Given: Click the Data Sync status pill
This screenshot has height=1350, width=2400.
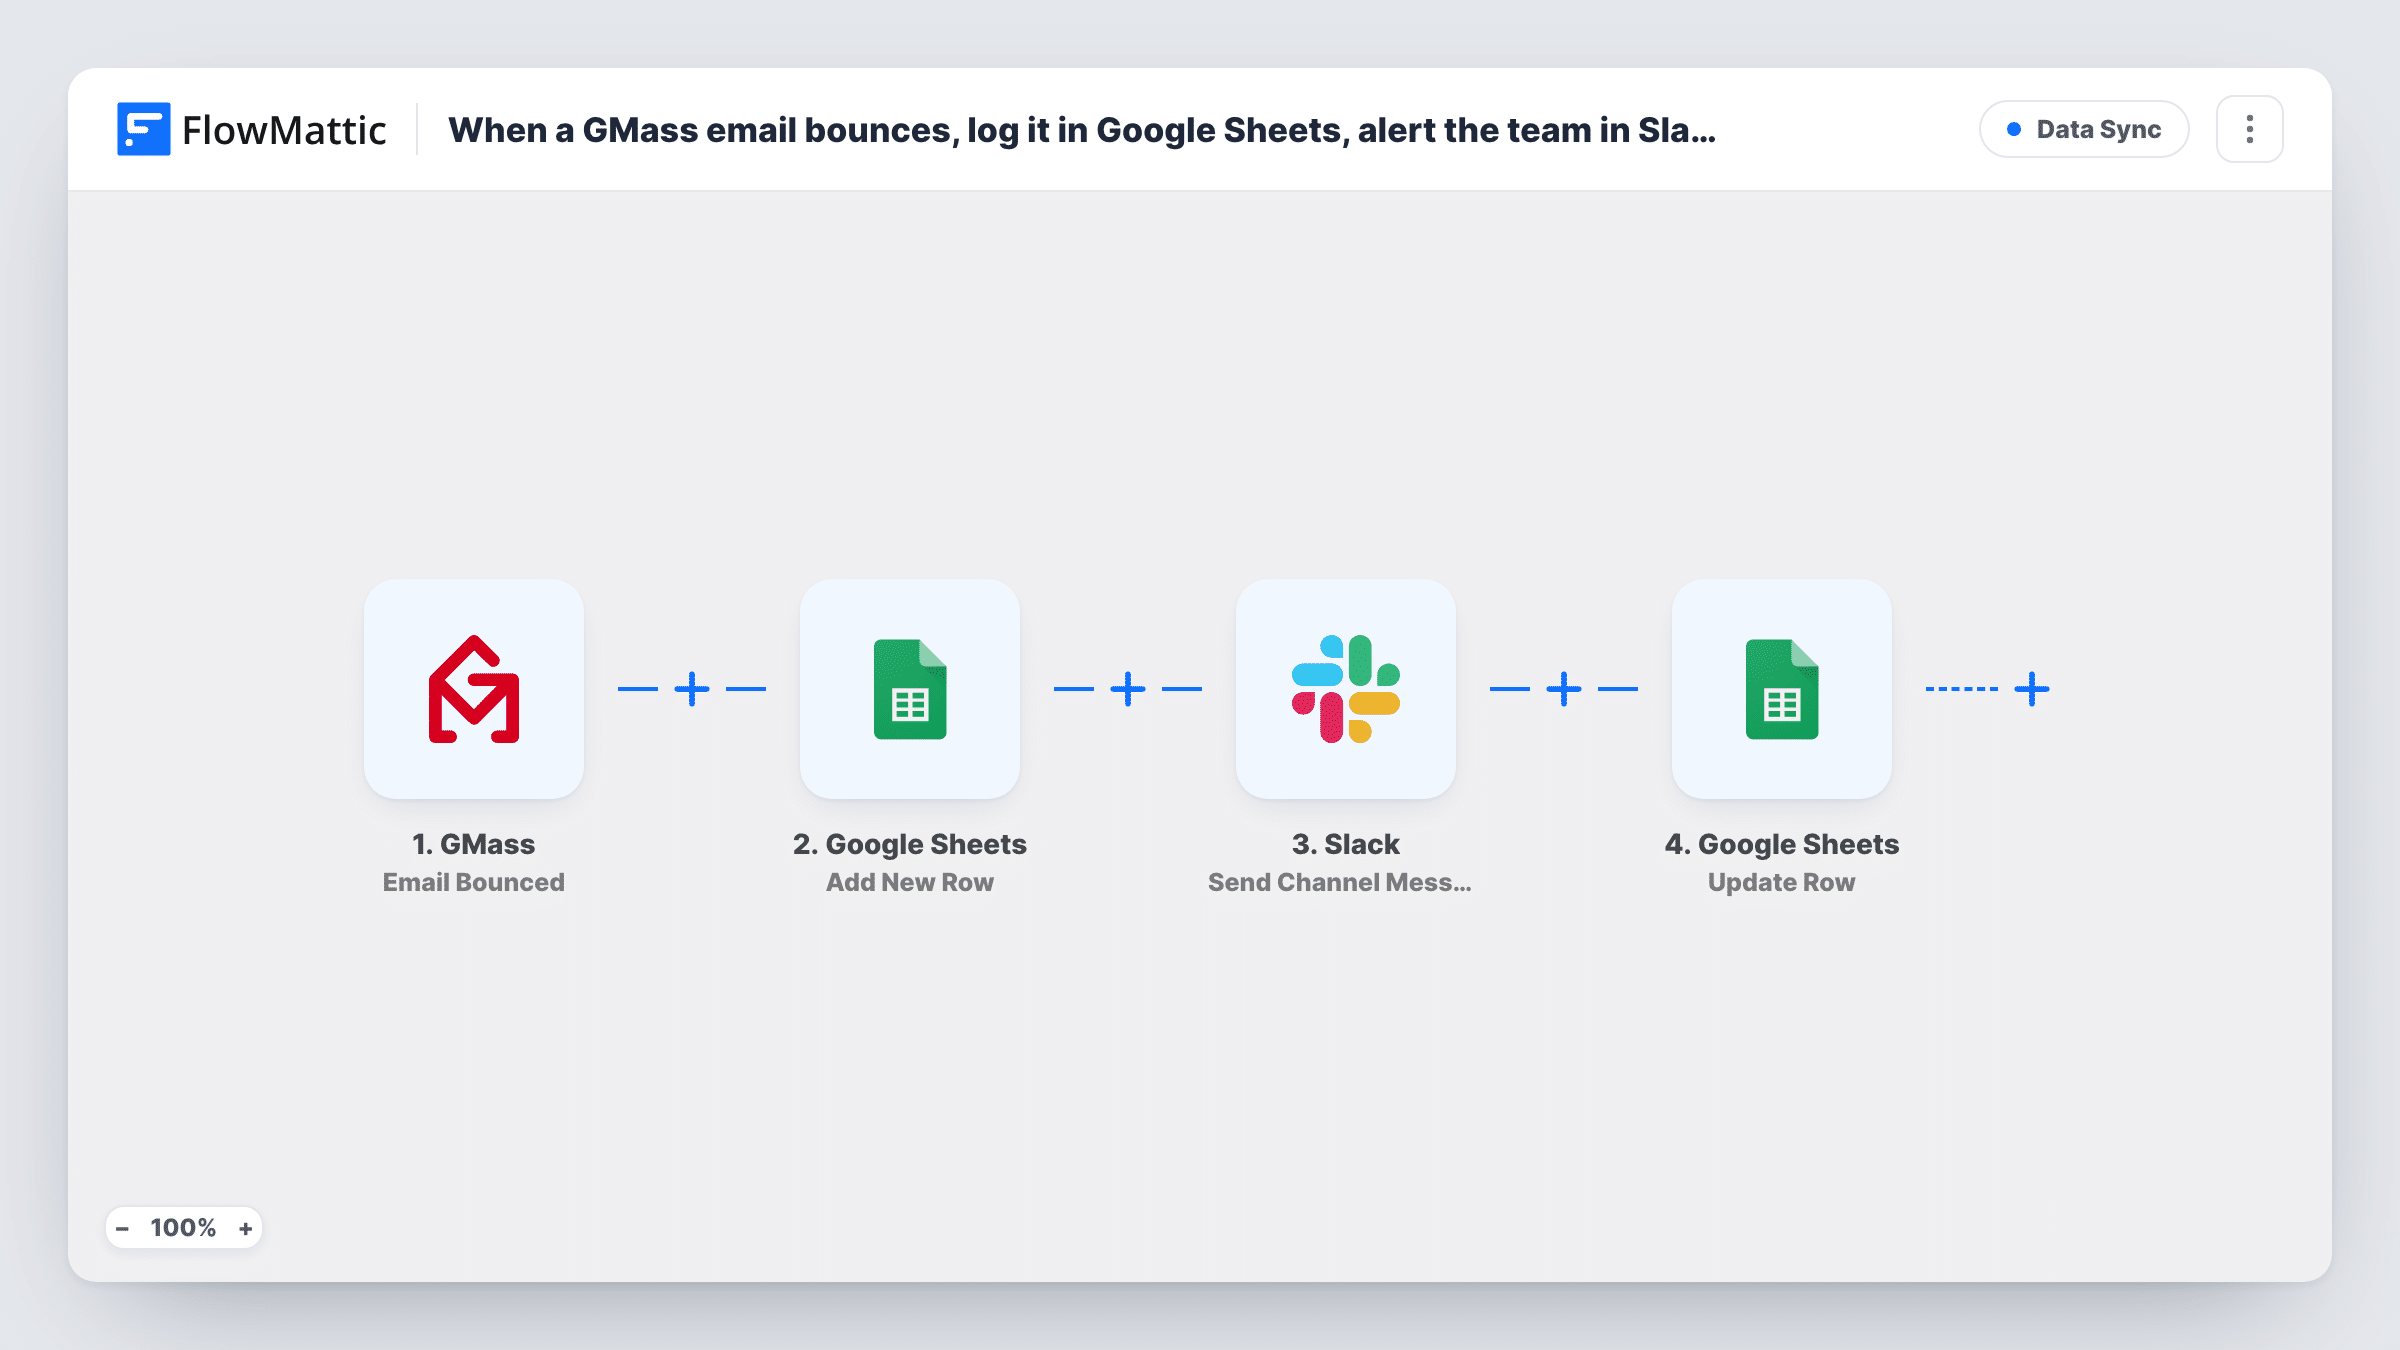Looking at the screenshot, I should (x=2084, y=129).
